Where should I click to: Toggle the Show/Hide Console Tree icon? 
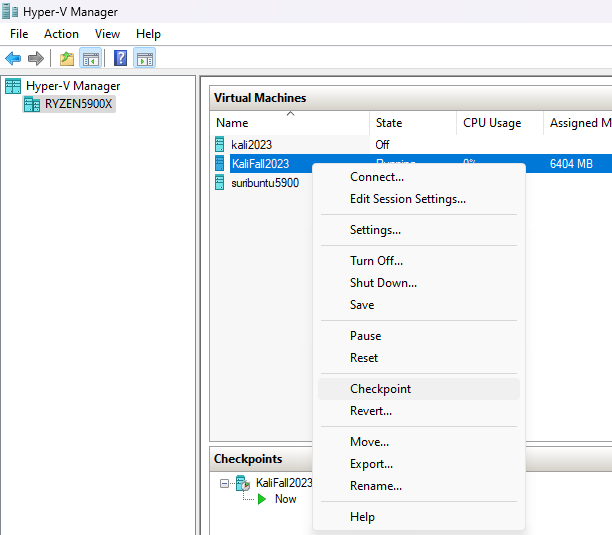(x=91, y=59)
